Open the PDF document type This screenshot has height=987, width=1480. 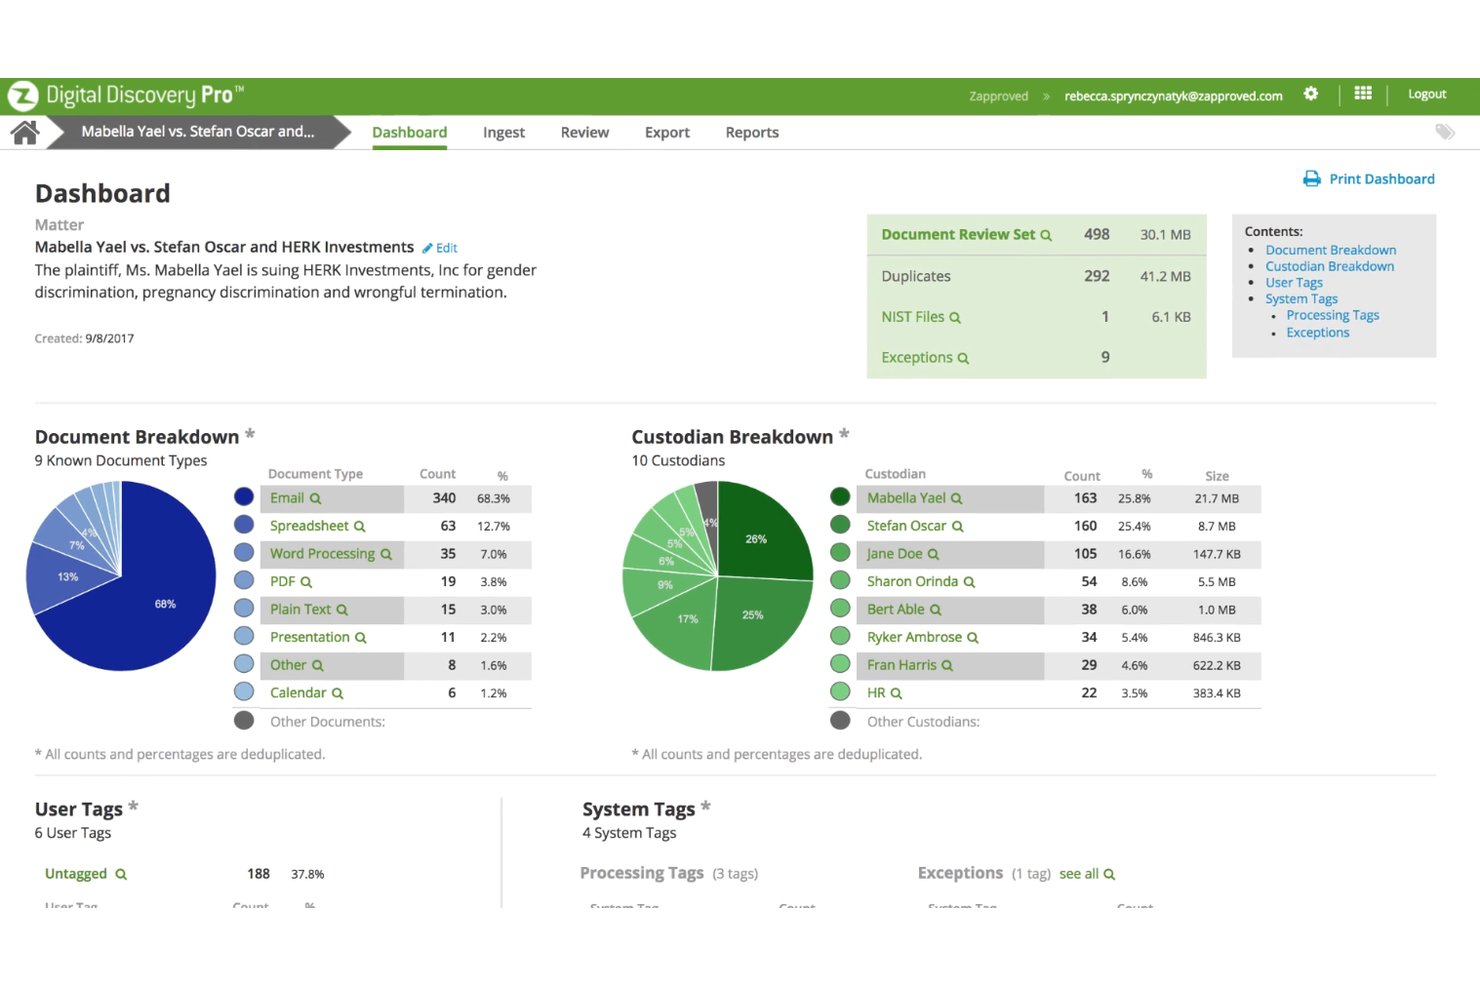click(283, 582)
